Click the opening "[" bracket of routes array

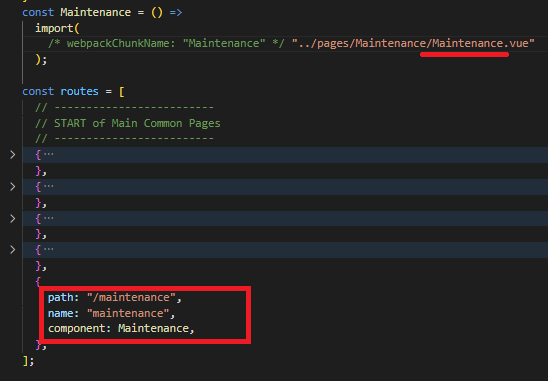(x=122, y=92)
